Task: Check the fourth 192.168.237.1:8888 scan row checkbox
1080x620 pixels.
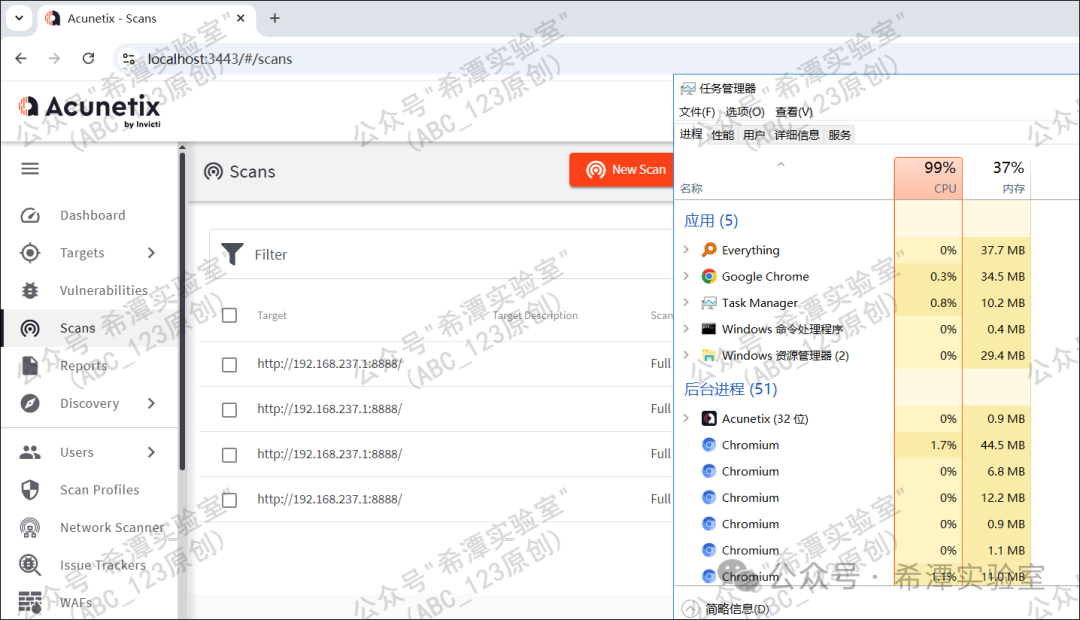Action: coord(229,500)
